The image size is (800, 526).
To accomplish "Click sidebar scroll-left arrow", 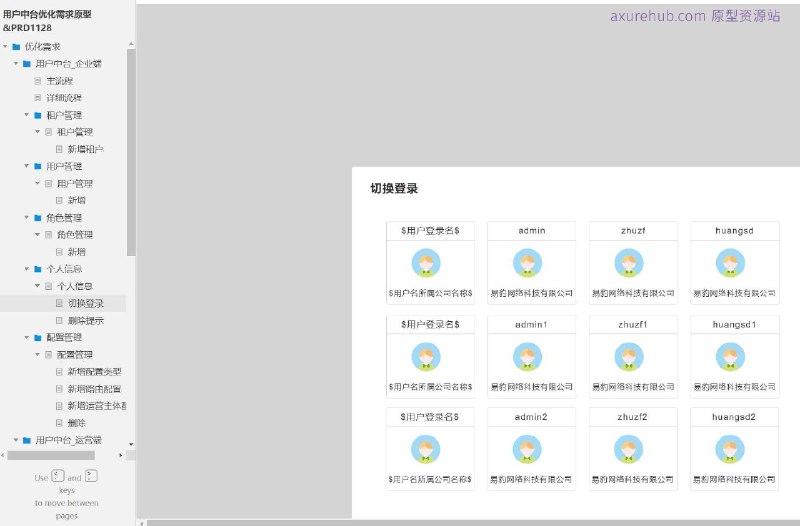I will (3, 455).
